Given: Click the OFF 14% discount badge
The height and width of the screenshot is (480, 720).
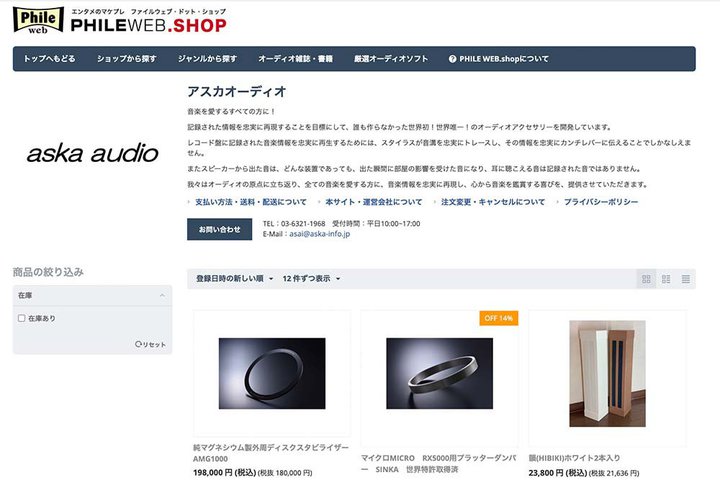Looking at the screenshot, I should 499,318.
